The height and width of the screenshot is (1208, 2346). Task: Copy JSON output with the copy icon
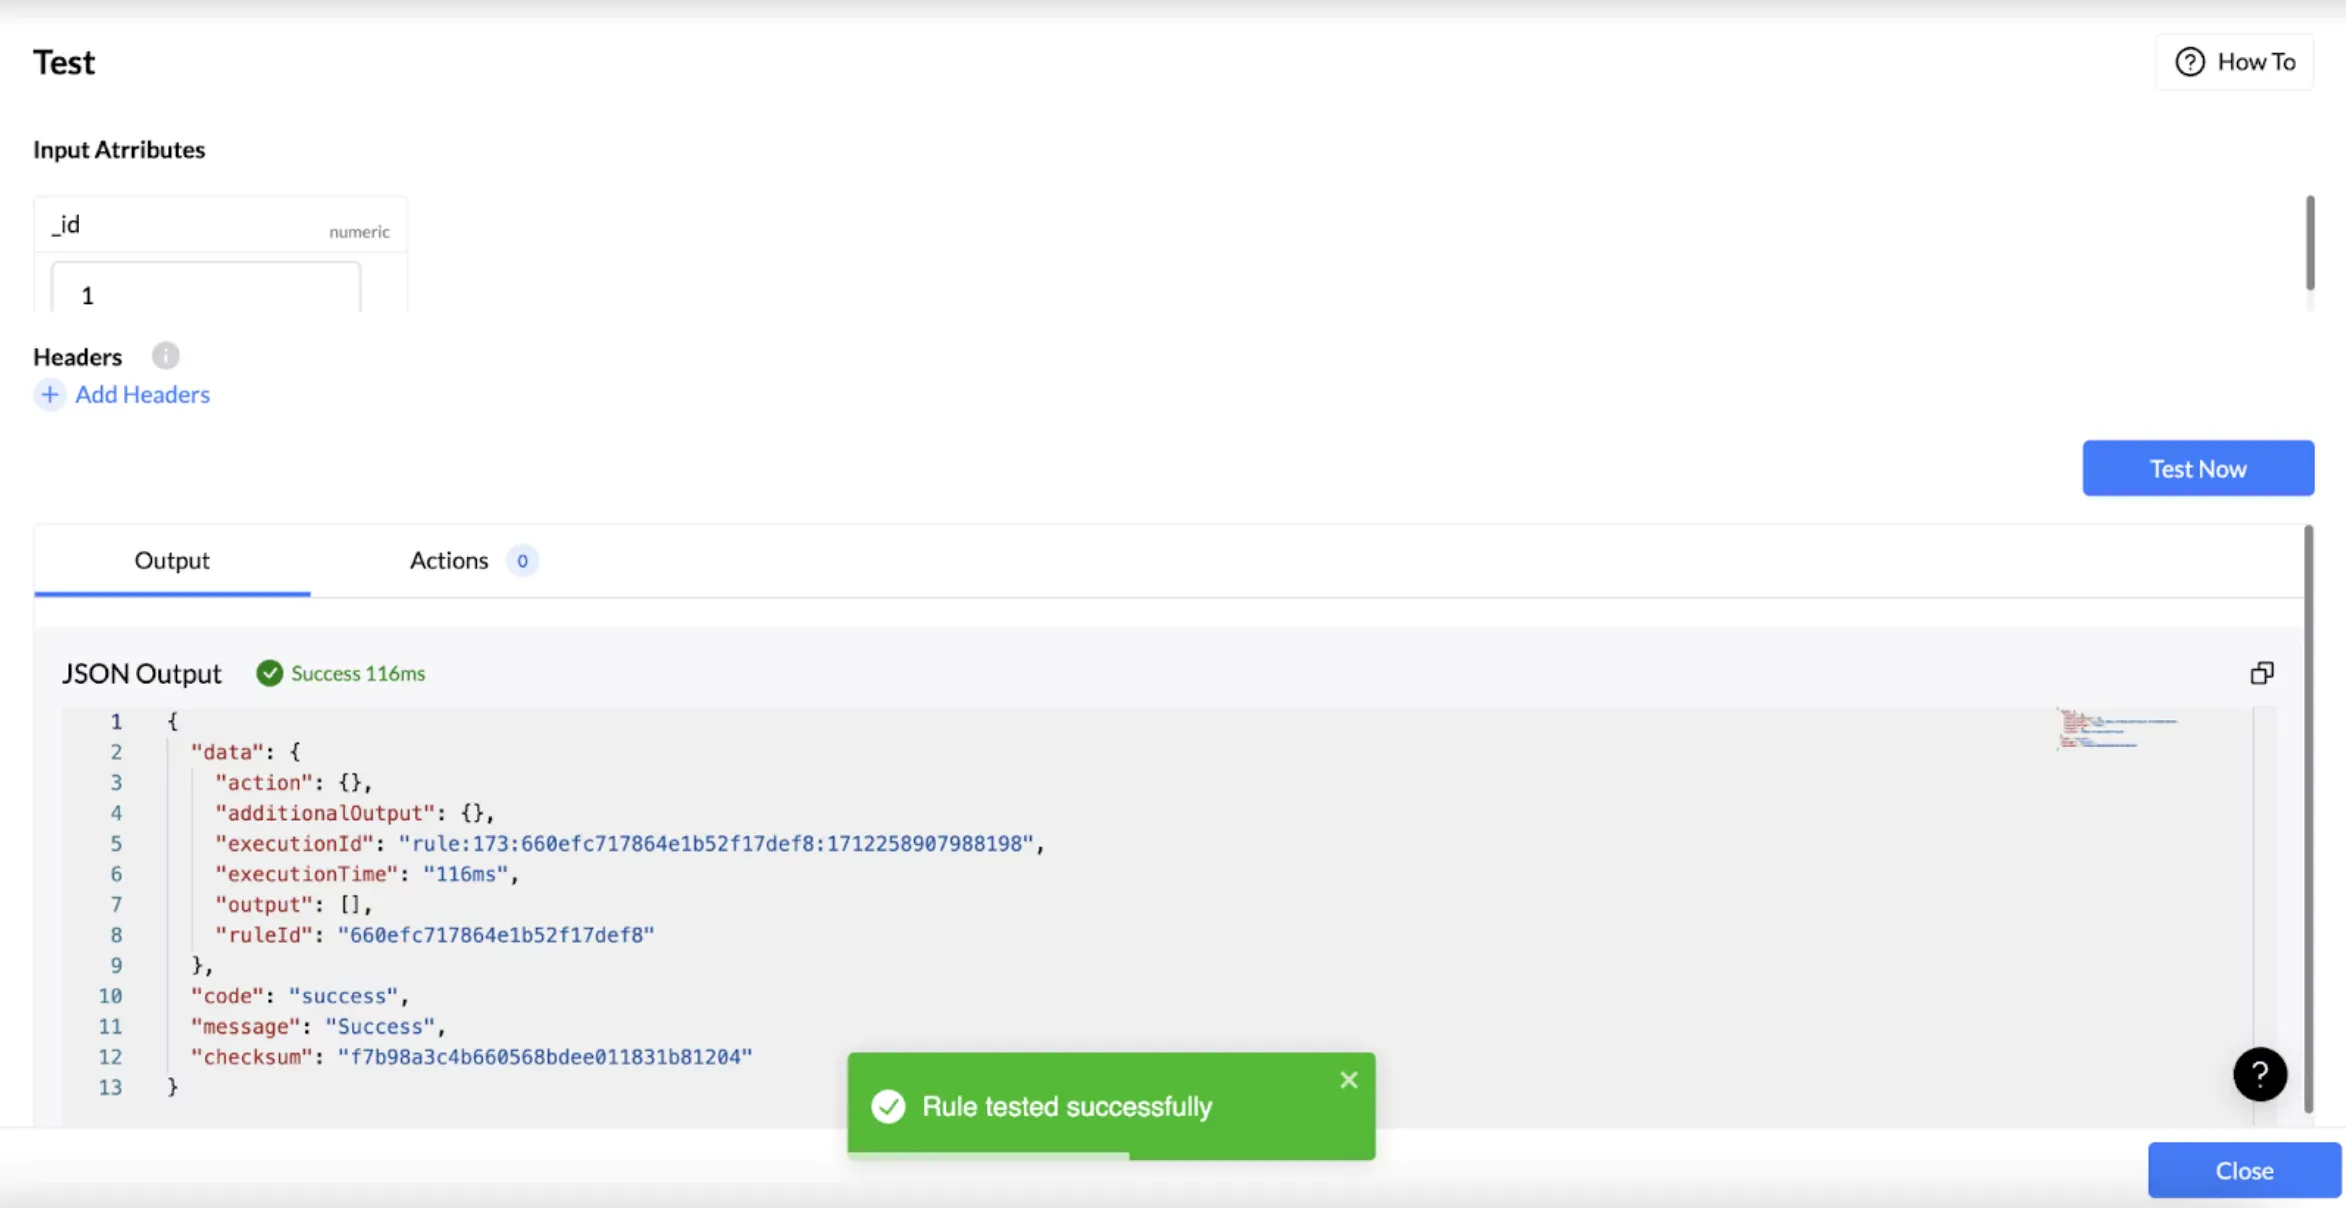(2261, 673)
